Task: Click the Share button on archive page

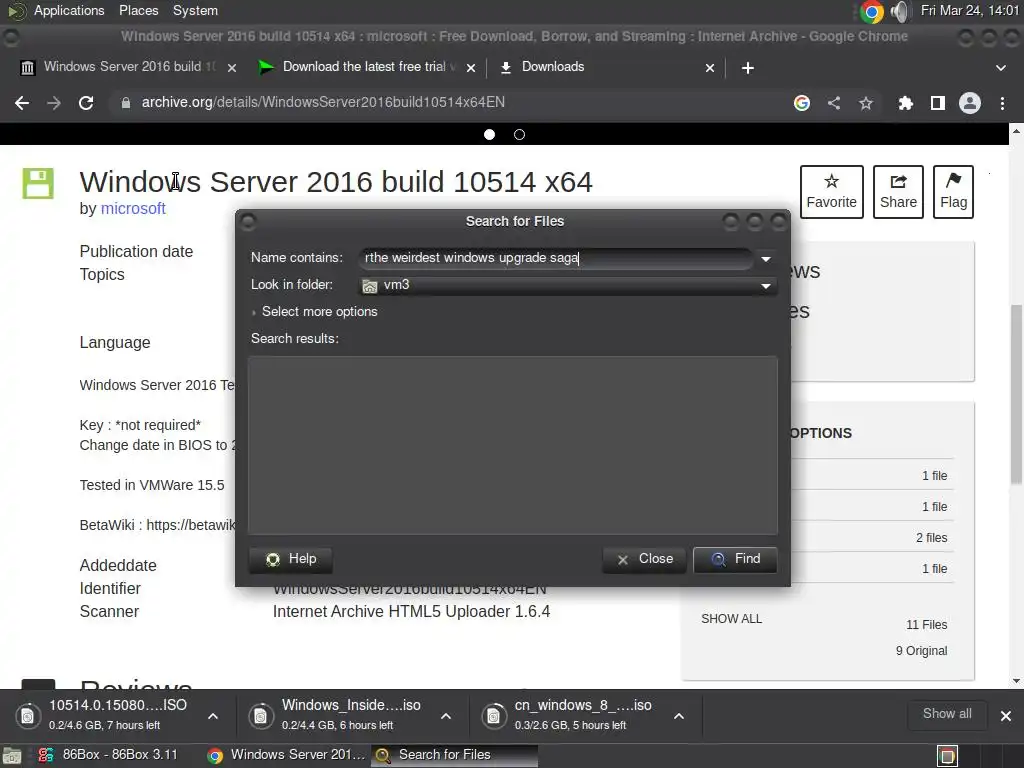Action: click(x=898, y=191)
